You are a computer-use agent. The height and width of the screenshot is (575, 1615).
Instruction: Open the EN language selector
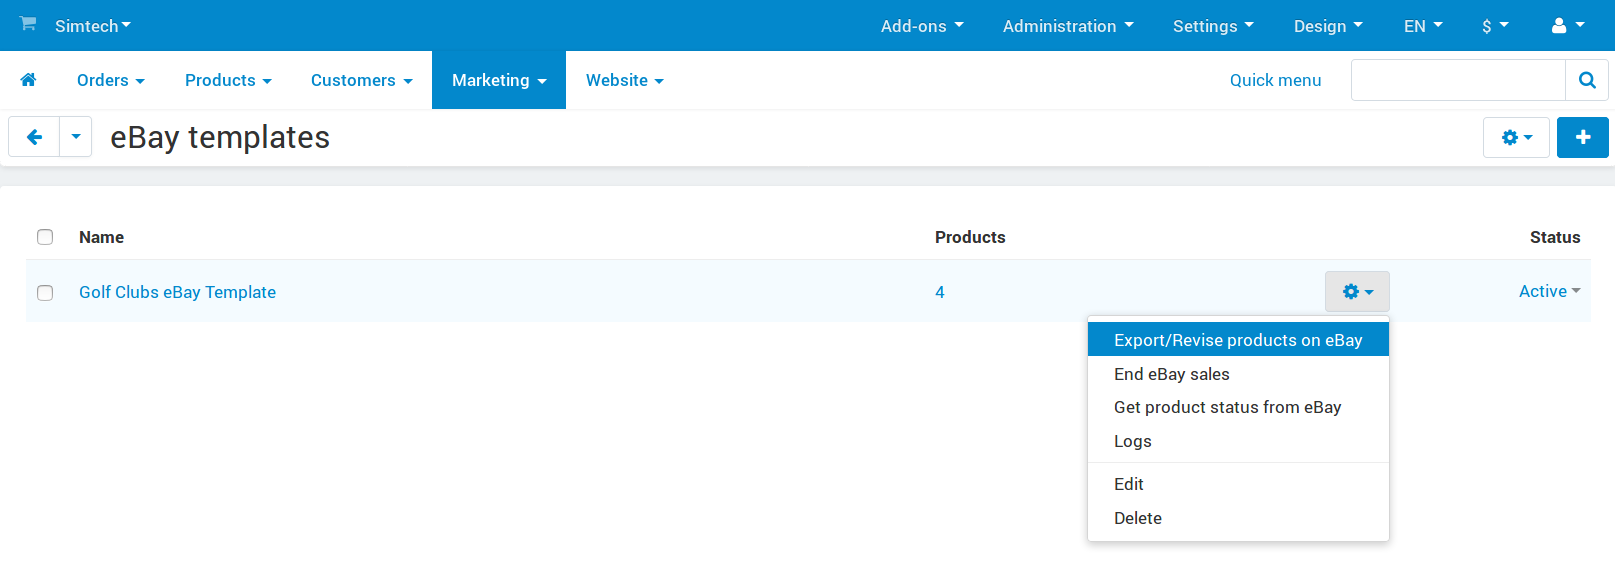(x=1423, y=26)
